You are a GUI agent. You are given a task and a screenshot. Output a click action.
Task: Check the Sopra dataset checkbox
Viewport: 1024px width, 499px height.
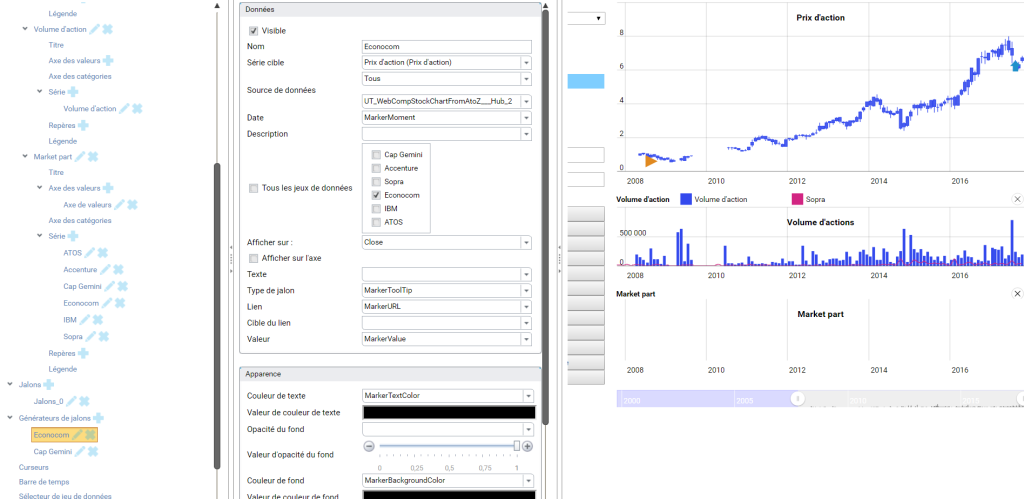(x=376, y=182)
